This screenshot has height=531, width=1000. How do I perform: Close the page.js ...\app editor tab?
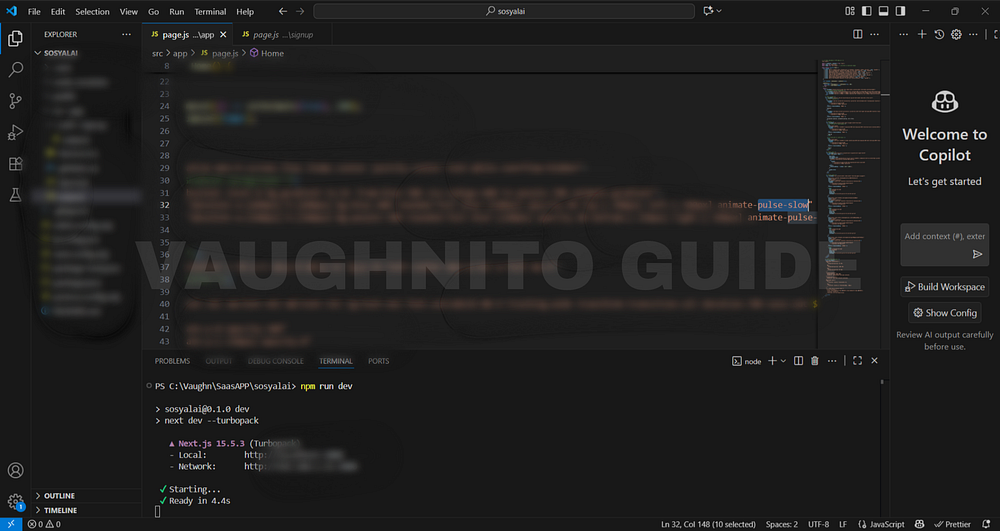tap(223, 34)
